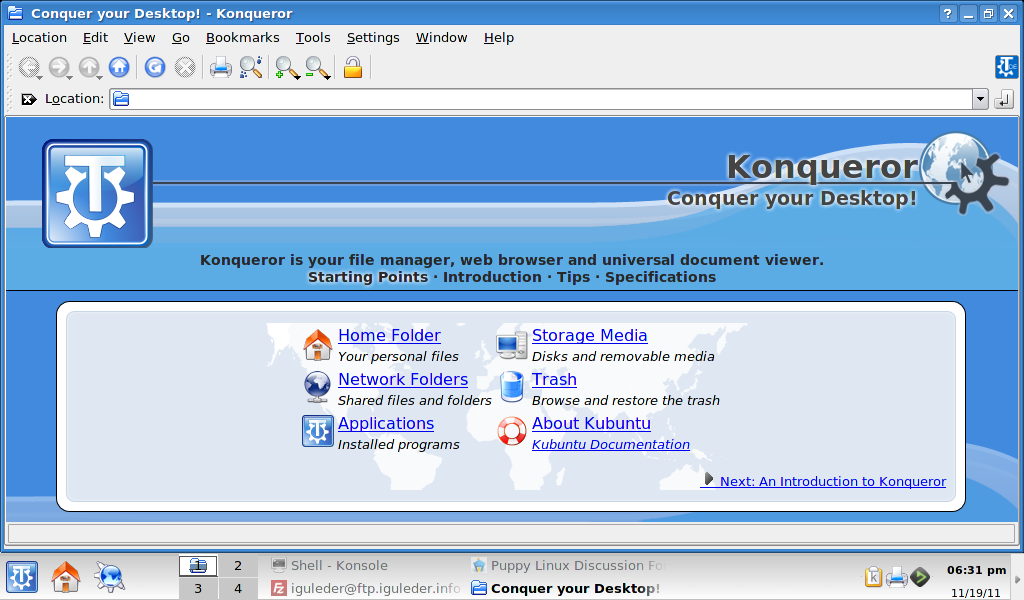The image size is (1024, 600).
Task: Zoom out using the magnifier minus icon
Action: [317, 67]
